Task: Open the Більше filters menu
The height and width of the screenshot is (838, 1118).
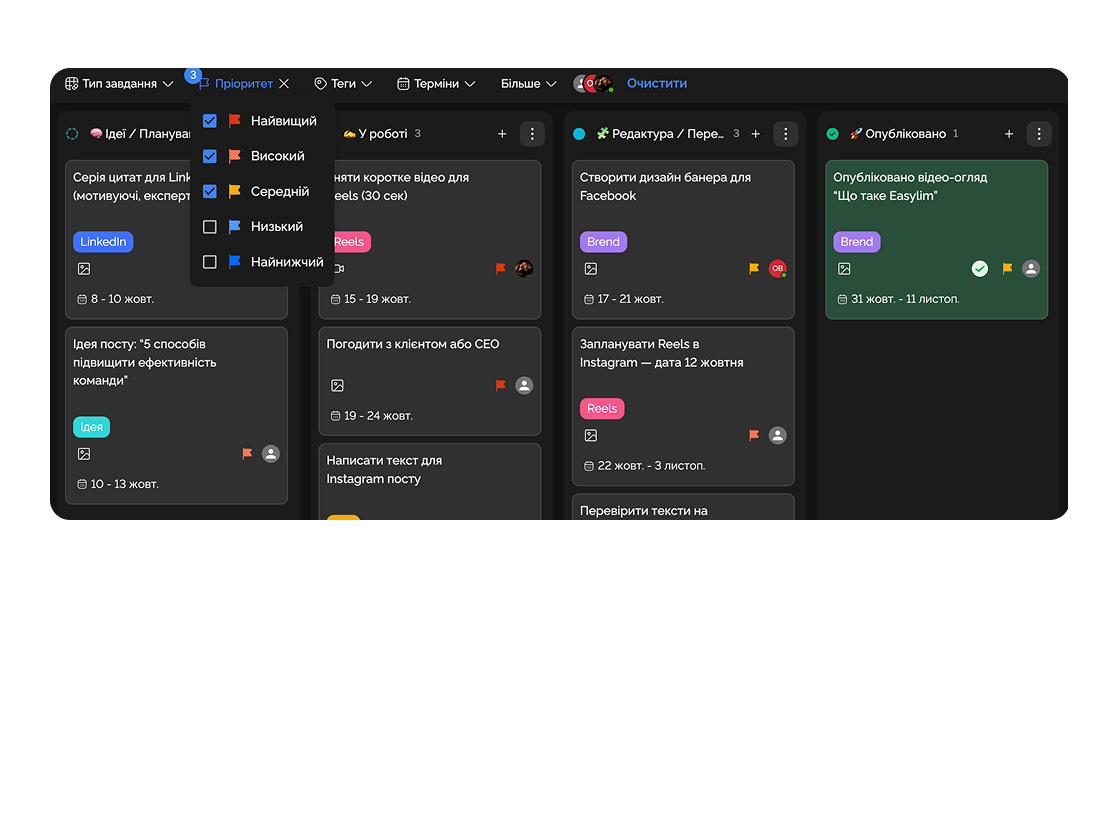Action: point(528,84)
